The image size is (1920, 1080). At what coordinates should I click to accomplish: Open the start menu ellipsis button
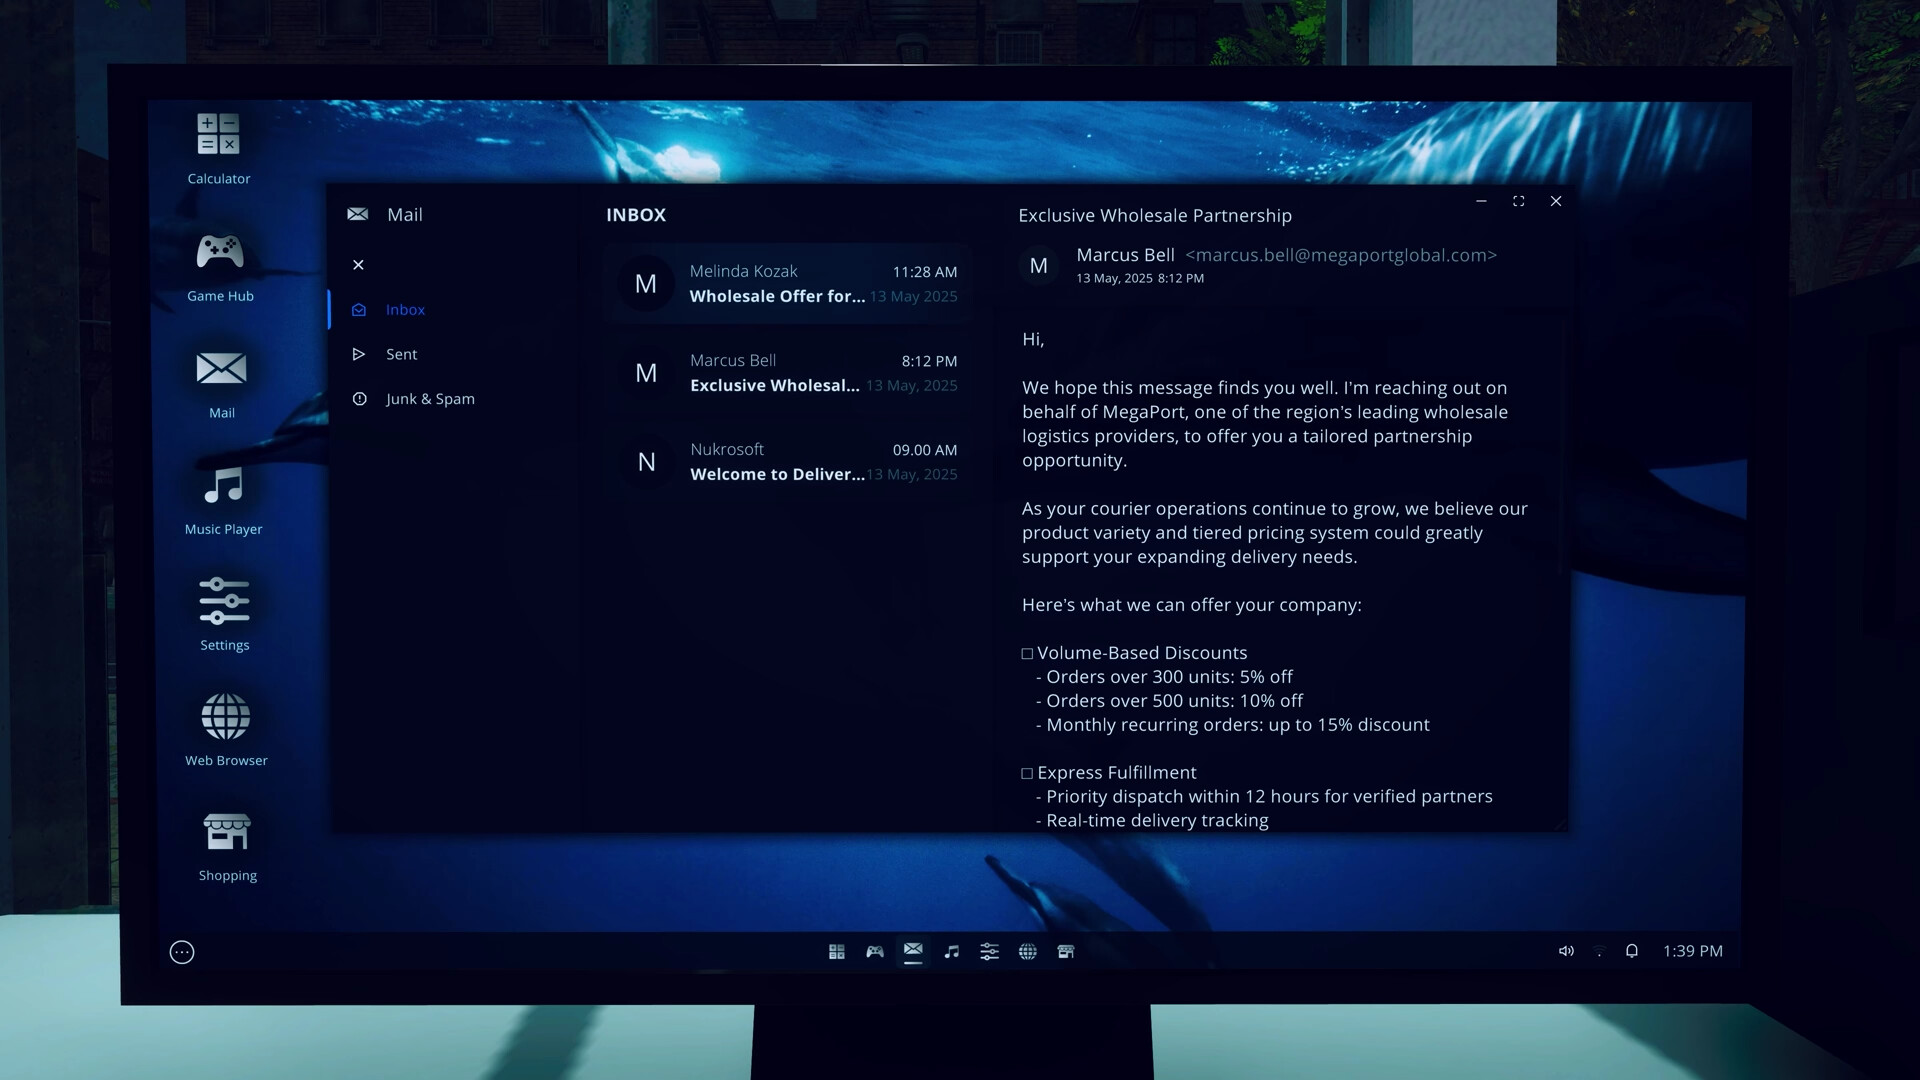click(x=182, y=952)
